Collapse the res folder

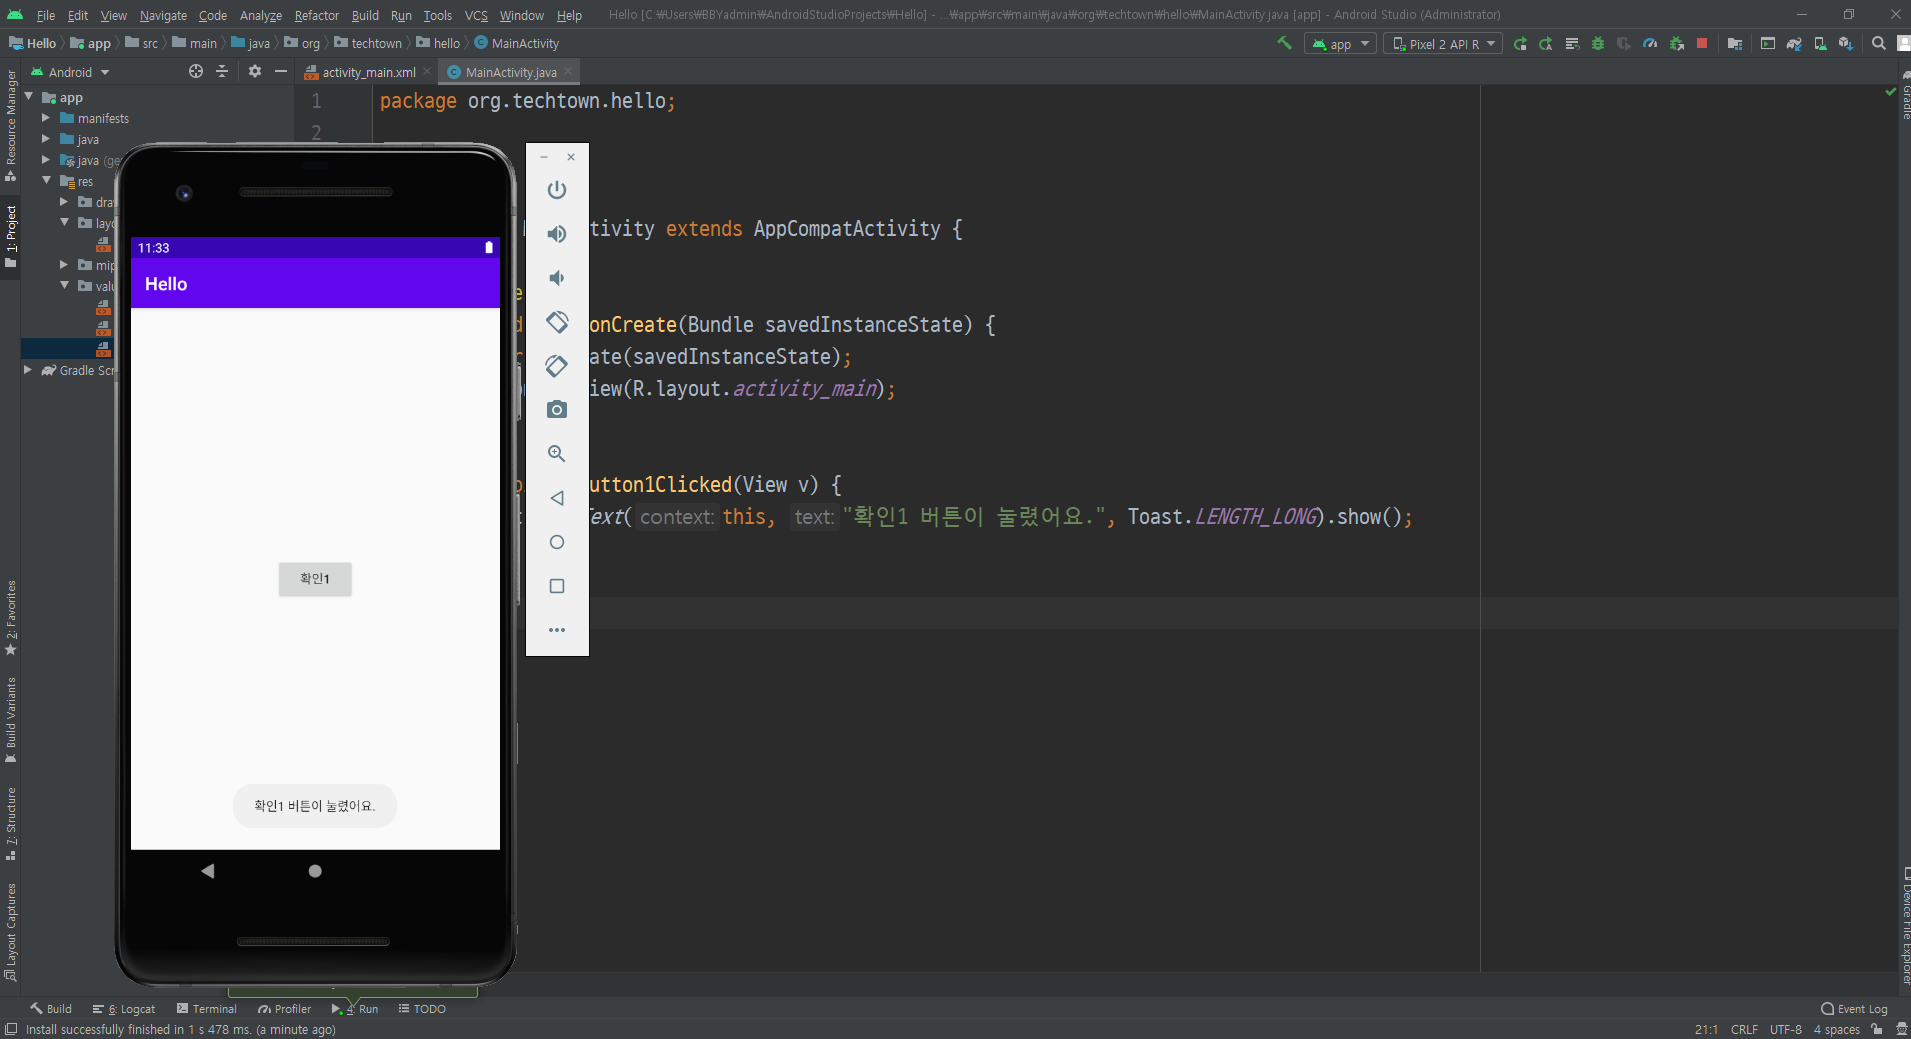(x=46, y=181)
